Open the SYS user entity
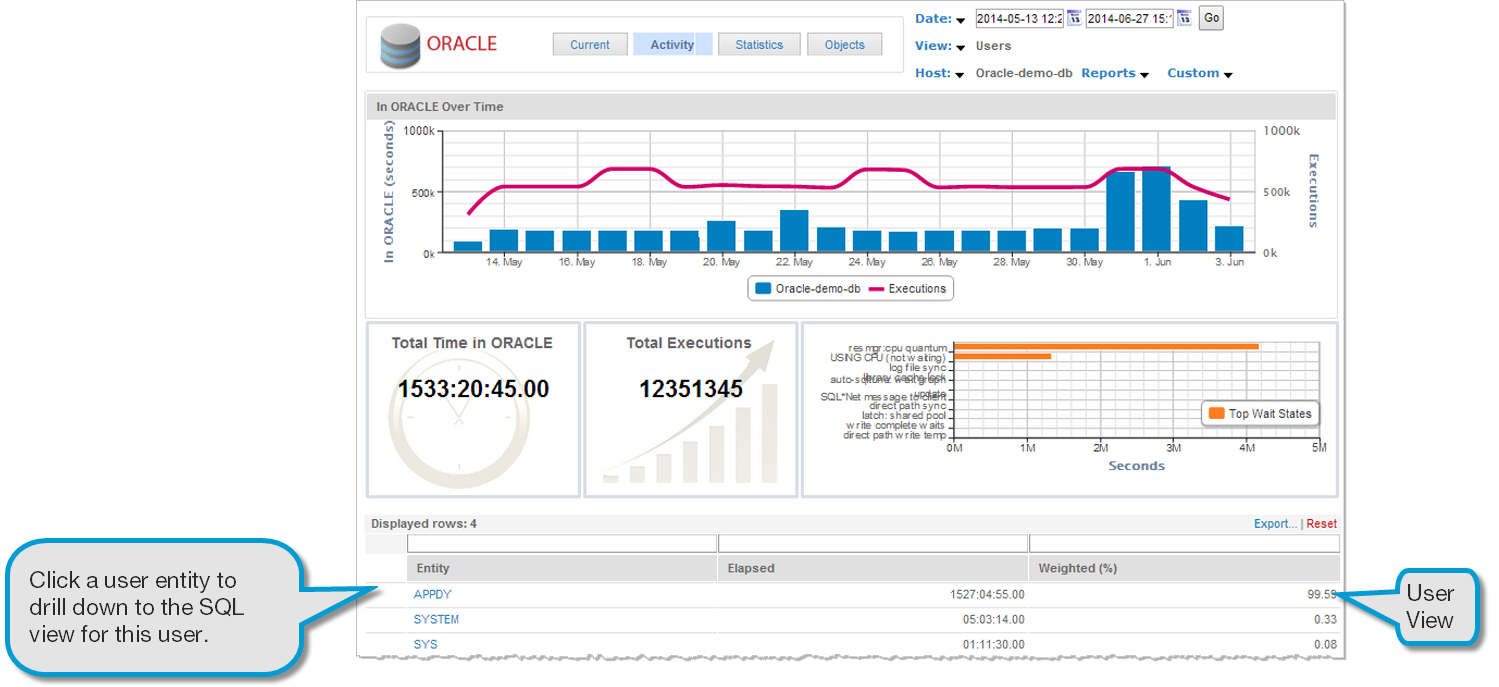Image resolution: width=1499 pixels, height=687 pixels. coord(426,644)
